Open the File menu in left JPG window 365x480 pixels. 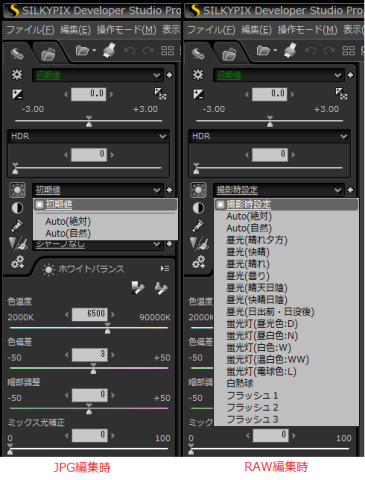[30, 30]
